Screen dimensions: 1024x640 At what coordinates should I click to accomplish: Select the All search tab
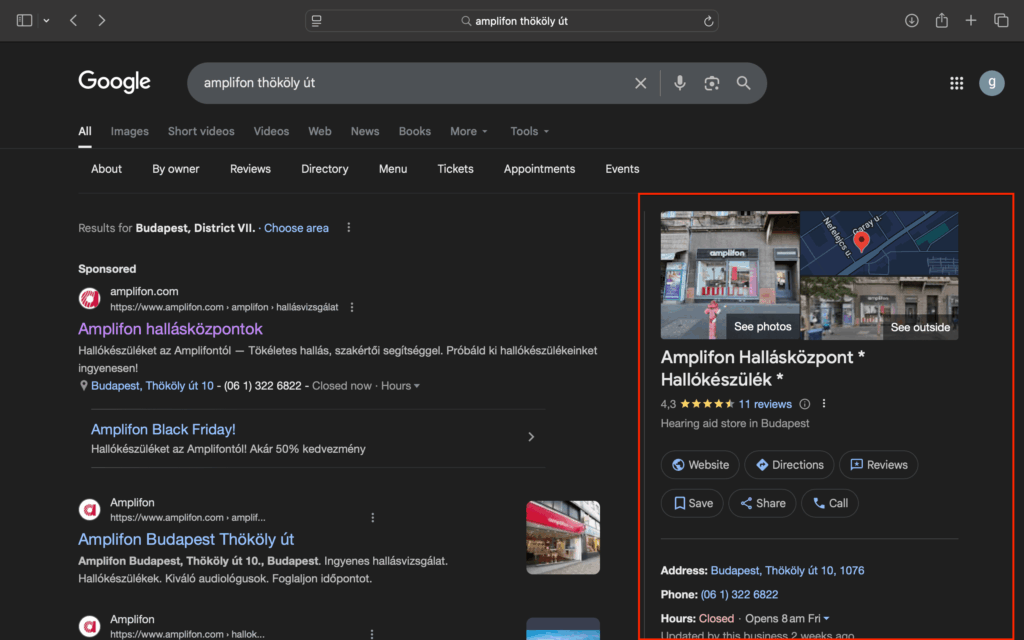85,131
